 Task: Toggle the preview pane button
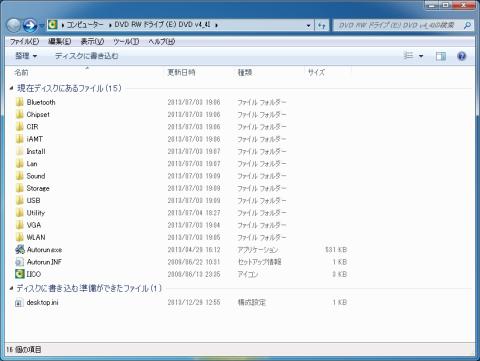coord(441,56)
